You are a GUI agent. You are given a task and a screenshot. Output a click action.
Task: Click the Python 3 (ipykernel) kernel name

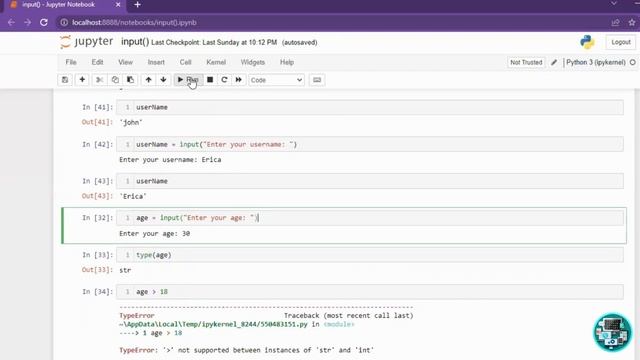(x=596, y=62)
